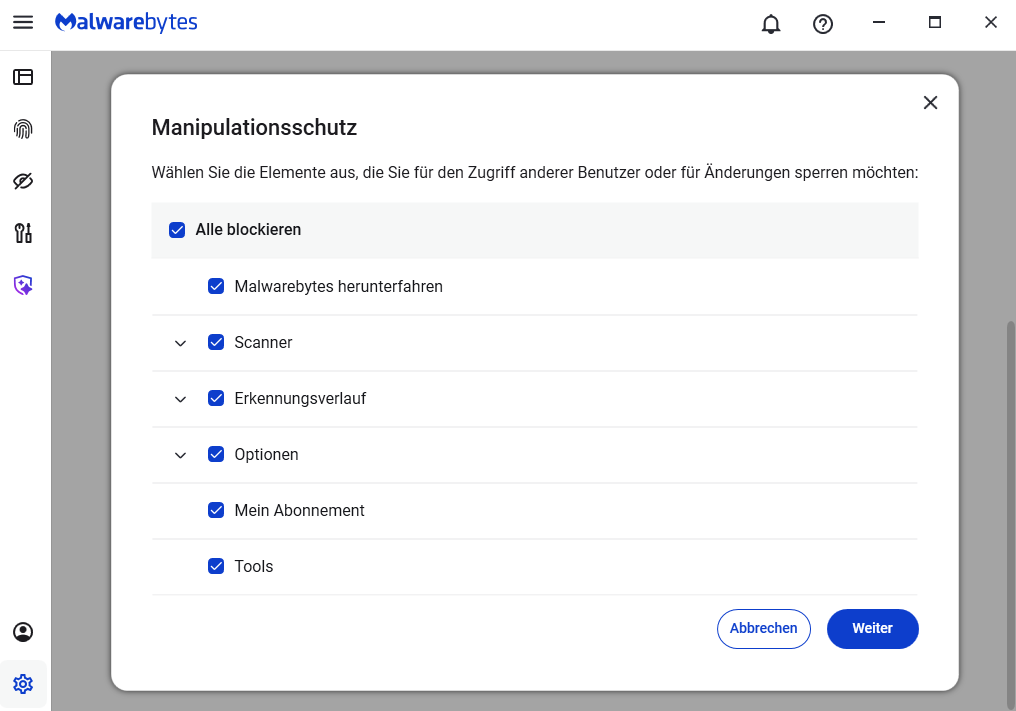Click the Tools label text

tap(253, 566)
